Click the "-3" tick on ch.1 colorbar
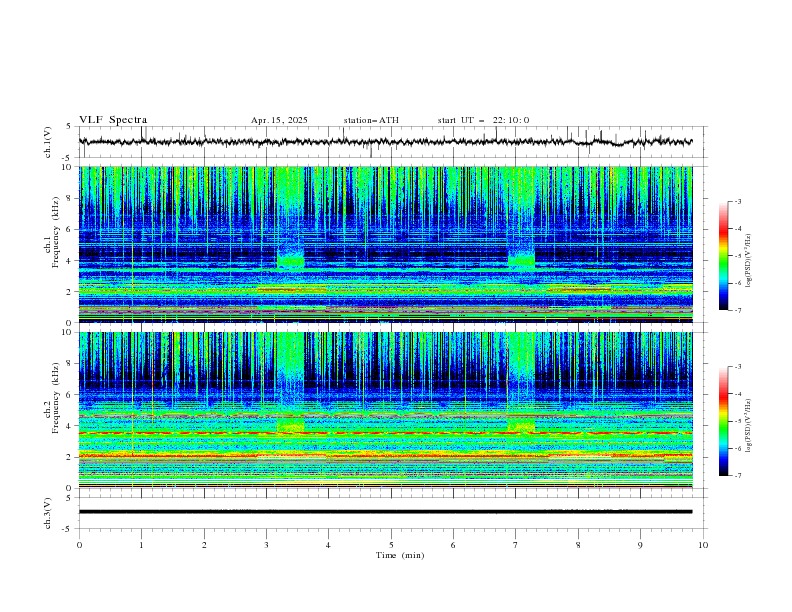Image resolution: width=792 pixels, height=612 pixels. coord(737,201)
